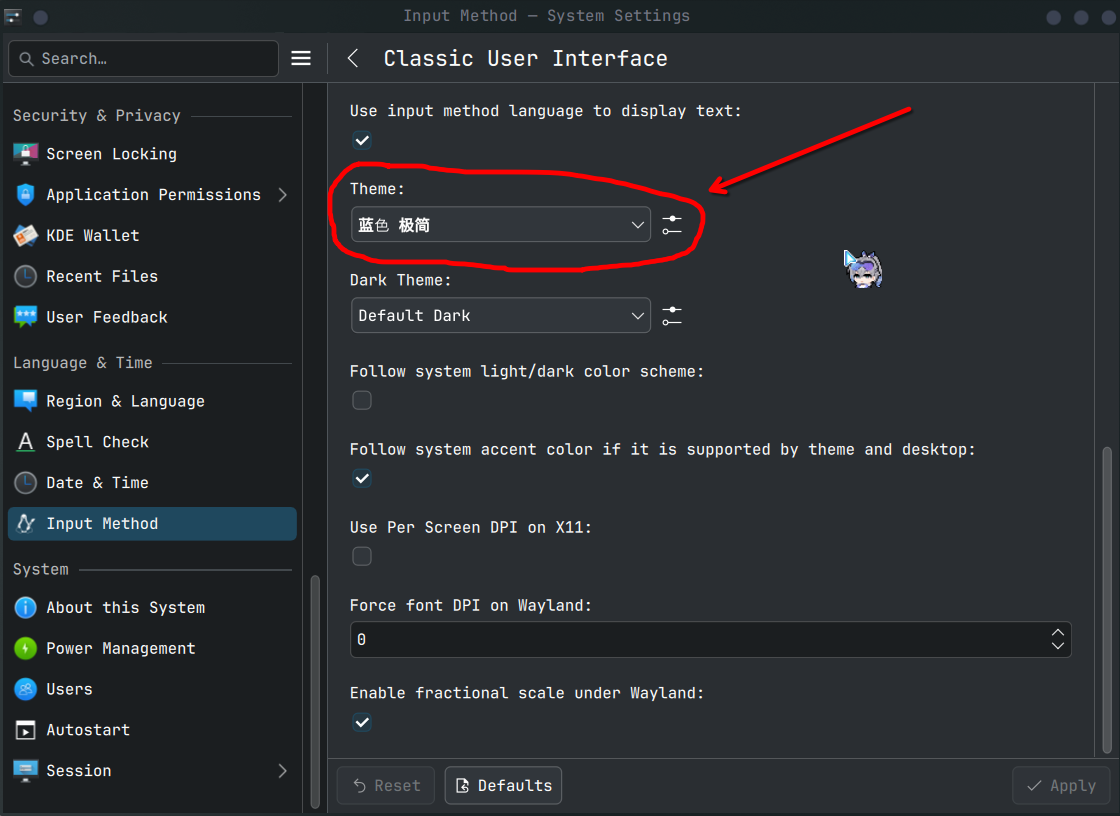Open configure icon next to Theme dropdown
This screenshot has width=1120, height=816.
point(672,225)
